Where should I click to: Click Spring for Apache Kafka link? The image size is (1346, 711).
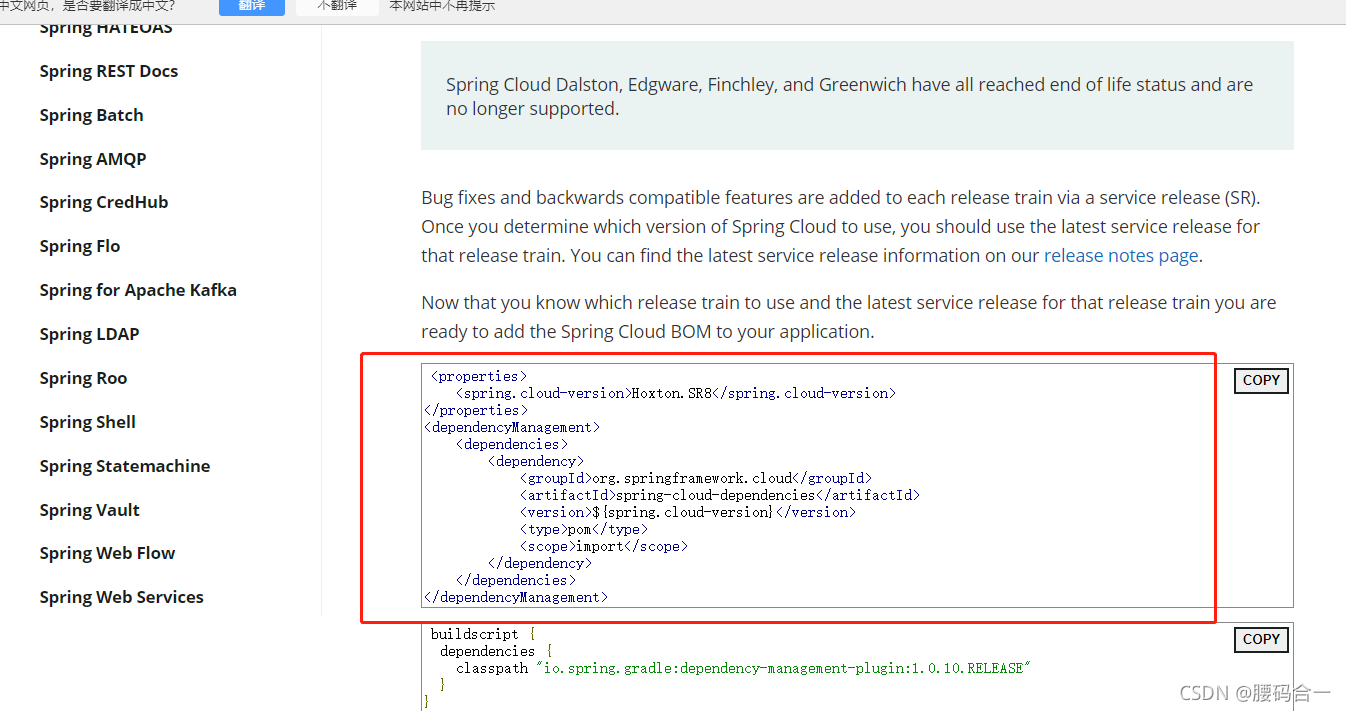tap(138, 290)
